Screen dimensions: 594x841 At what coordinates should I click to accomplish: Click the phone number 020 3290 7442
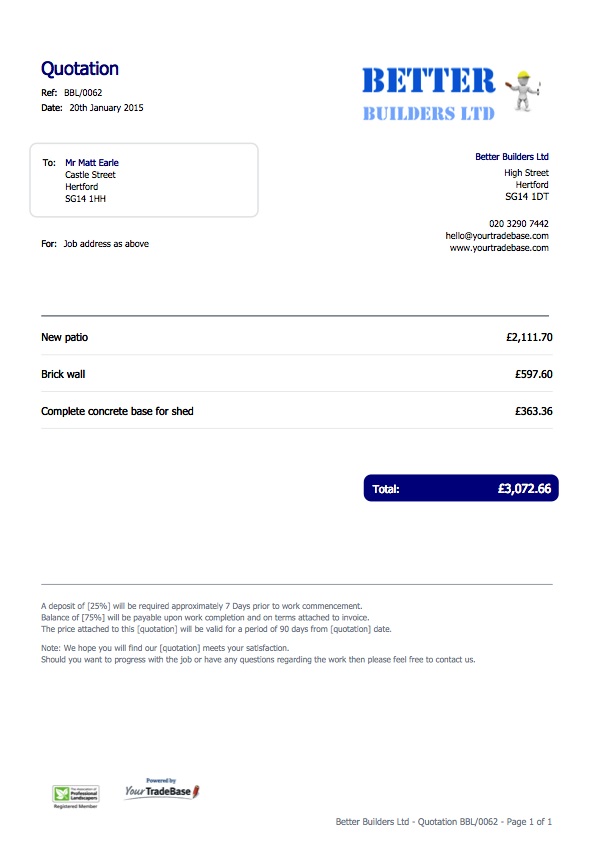click(x=519, y=224)
